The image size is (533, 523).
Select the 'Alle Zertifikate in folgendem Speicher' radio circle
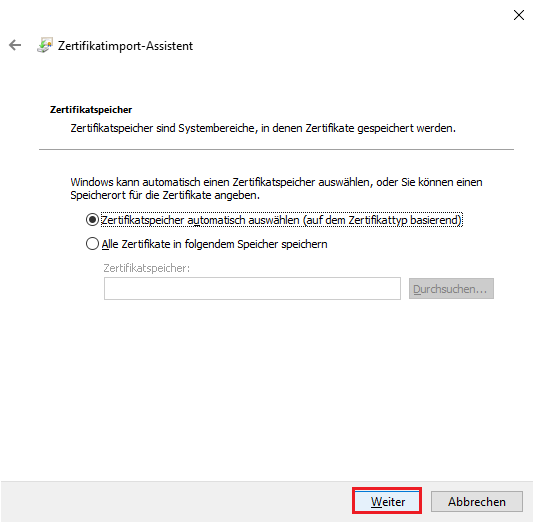pyautogui.click(x=92, y=244)
